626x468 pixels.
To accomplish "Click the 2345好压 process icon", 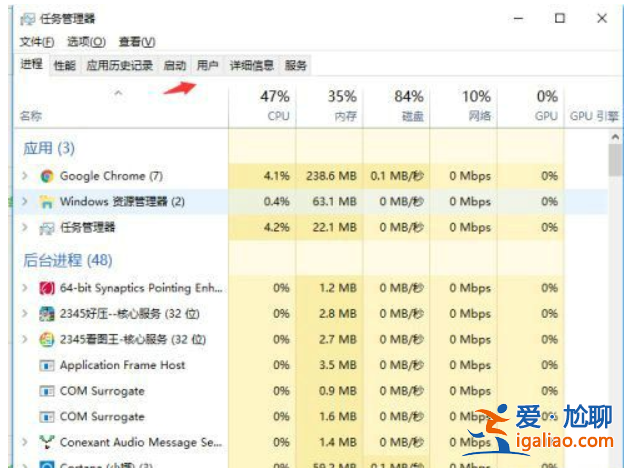I will (47, 314).
